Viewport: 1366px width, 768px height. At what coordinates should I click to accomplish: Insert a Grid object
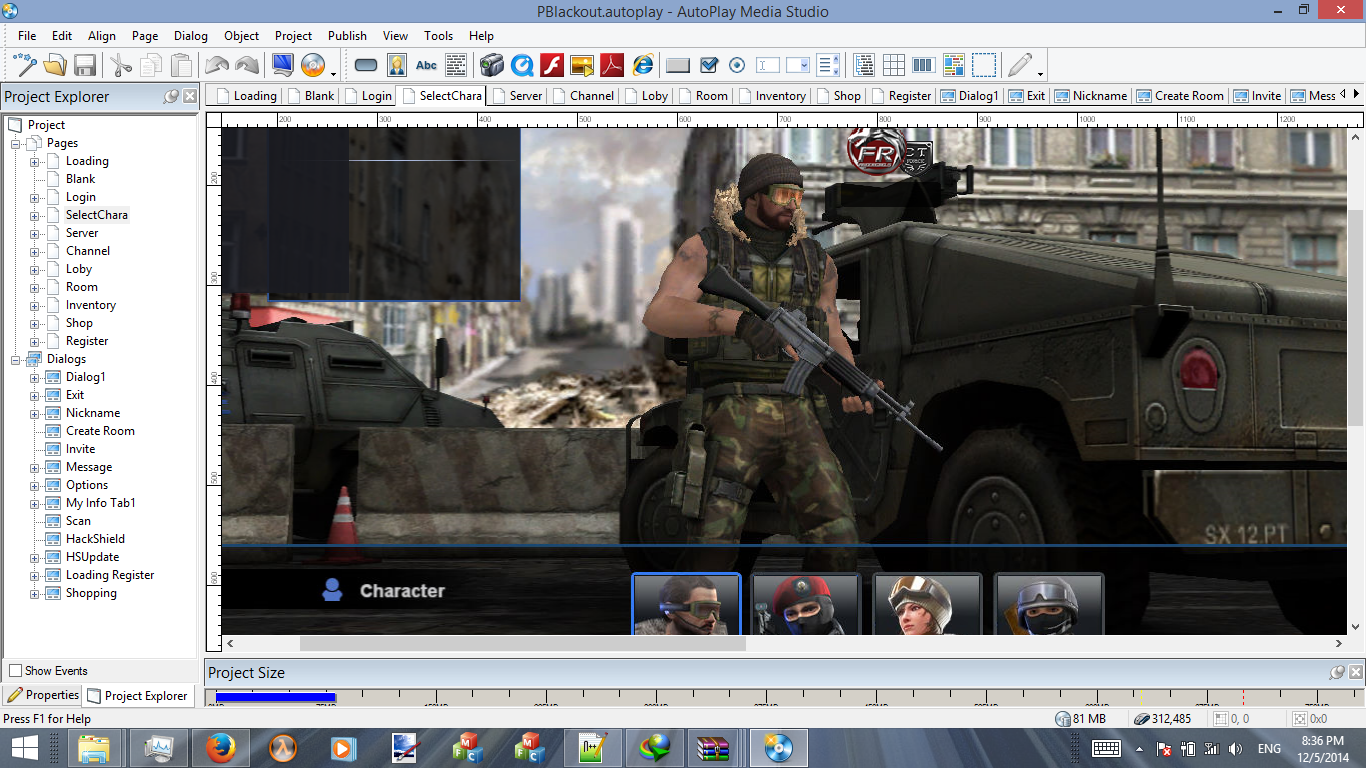(x=894, y=66)
